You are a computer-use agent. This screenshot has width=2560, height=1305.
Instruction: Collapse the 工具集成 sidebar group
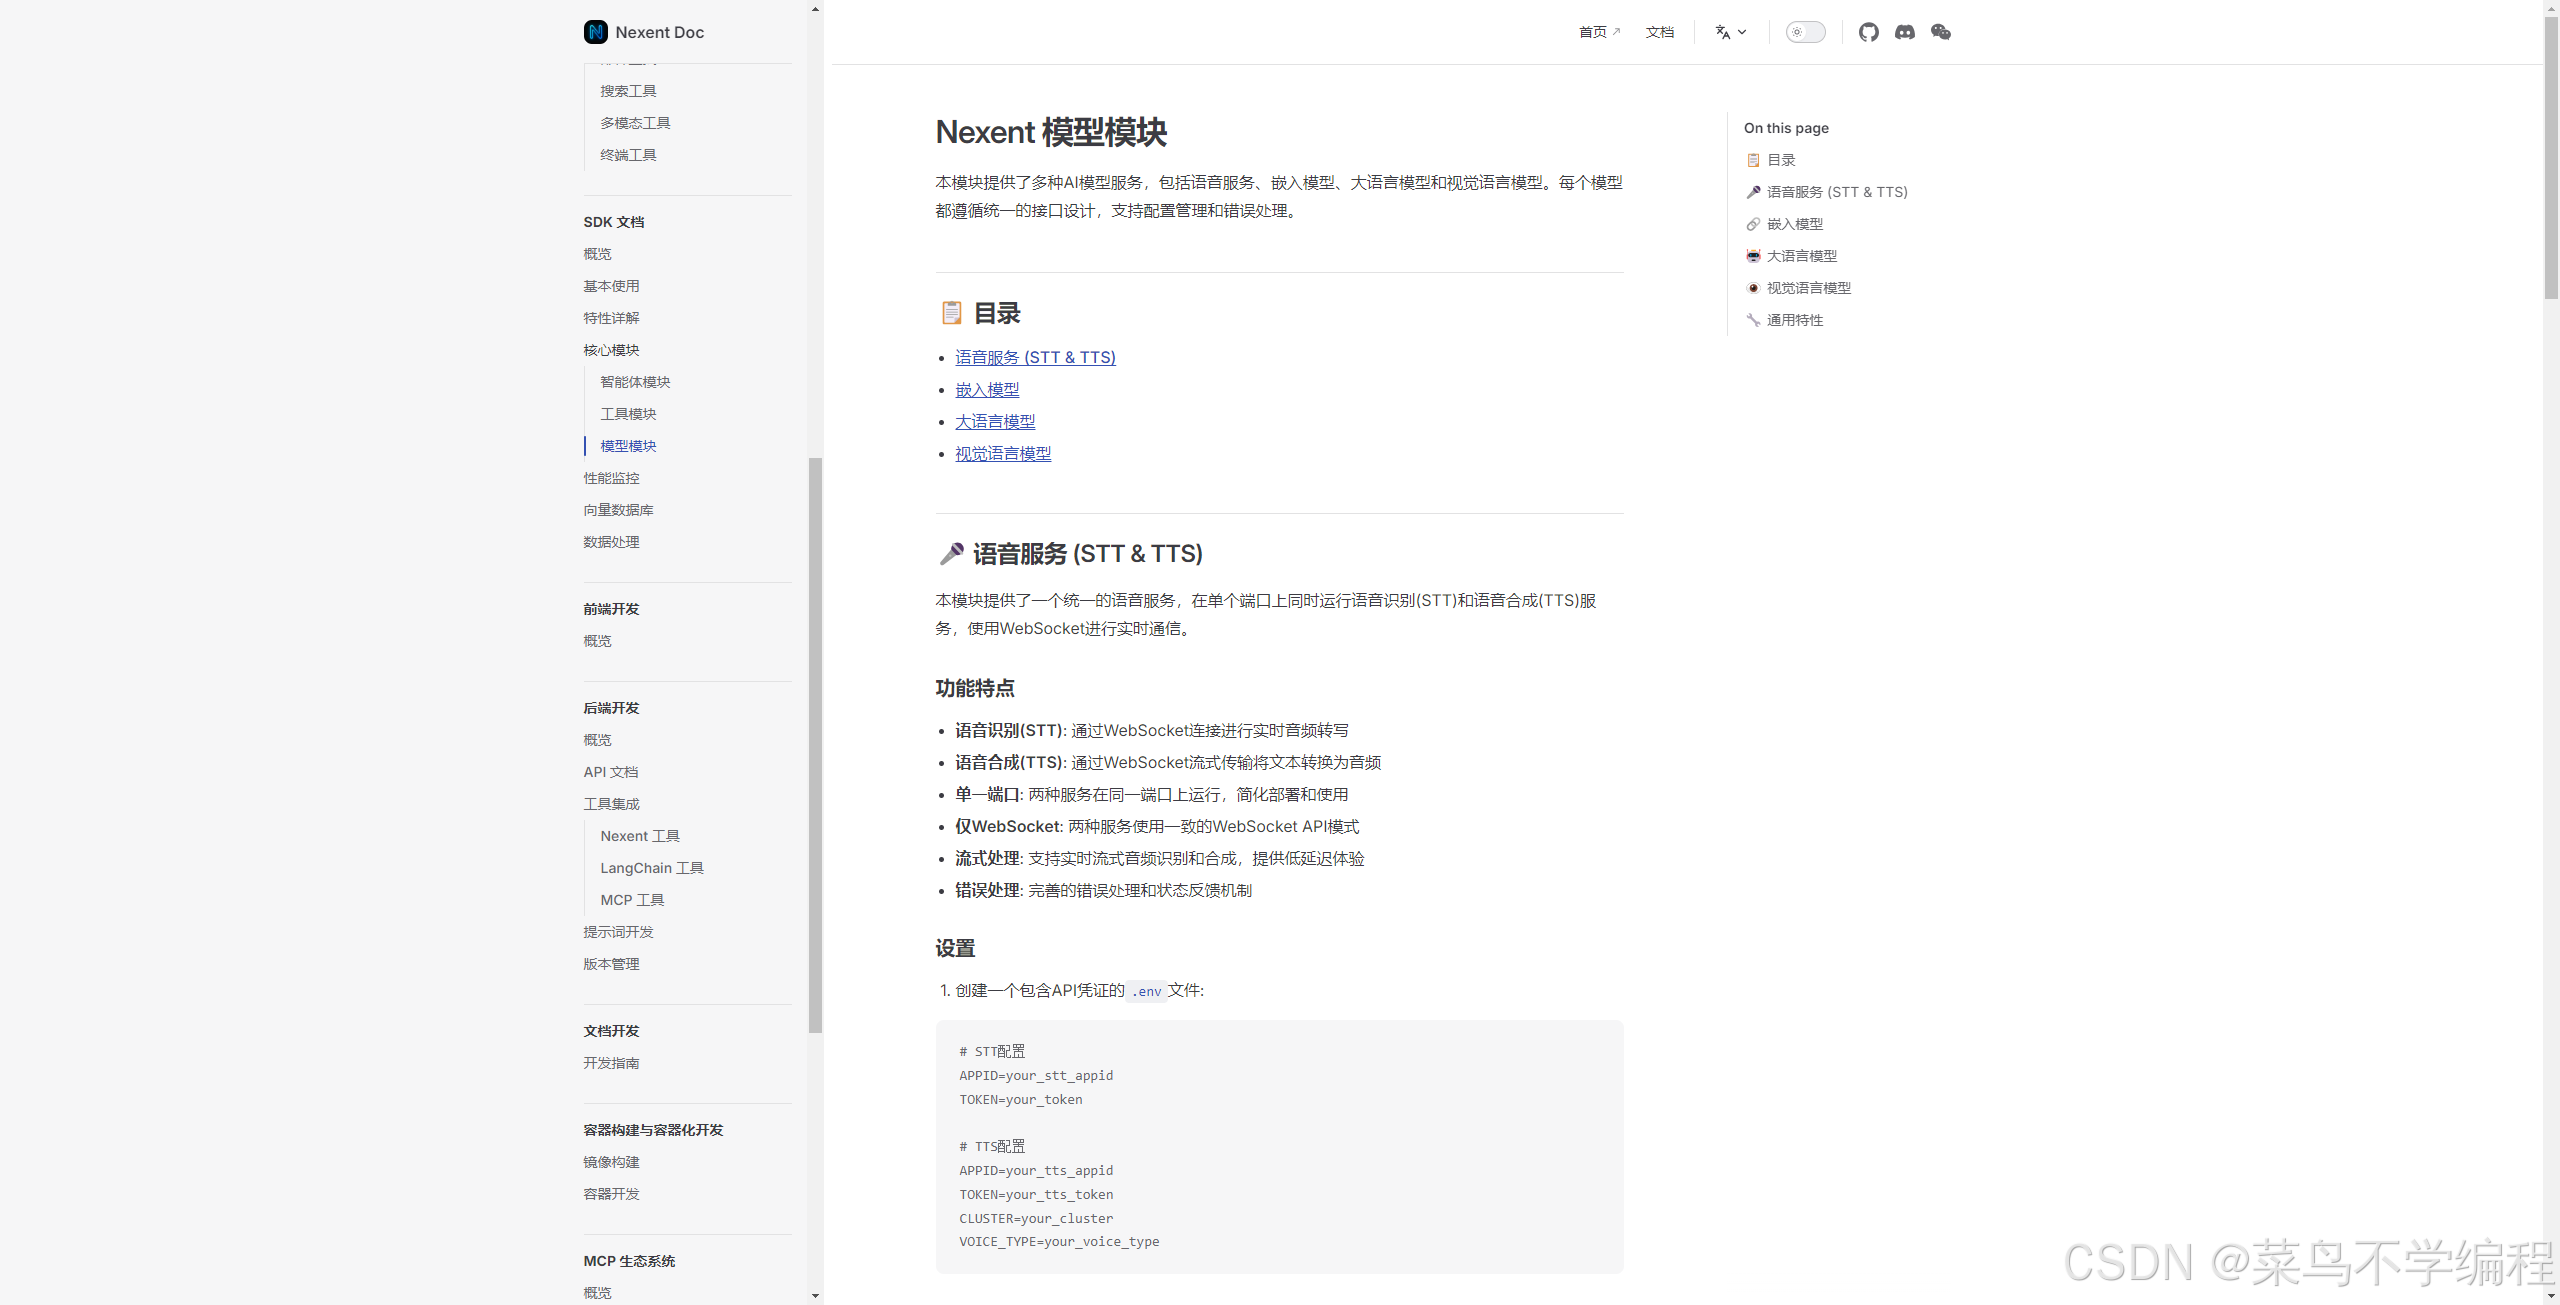point(611,804)
